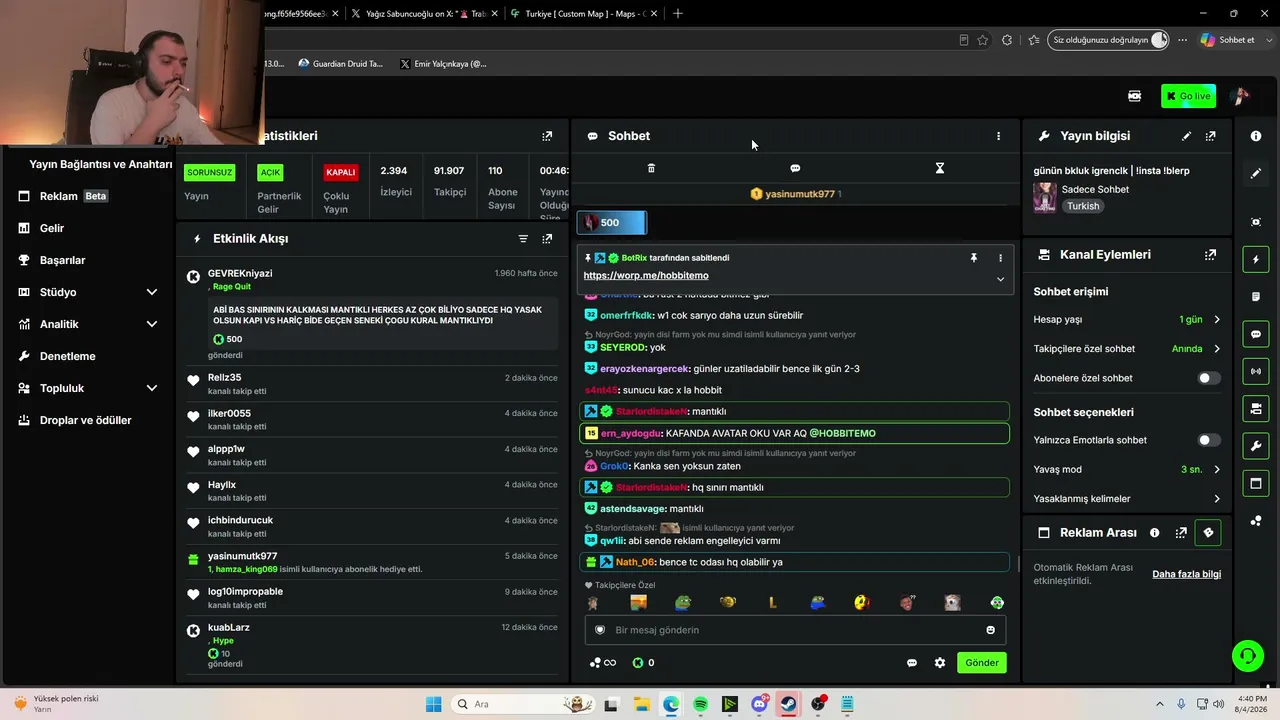Viewport: 1280px width, 720px height.
Task: Edit stream info with the pencil icon
Action: 1186,136
